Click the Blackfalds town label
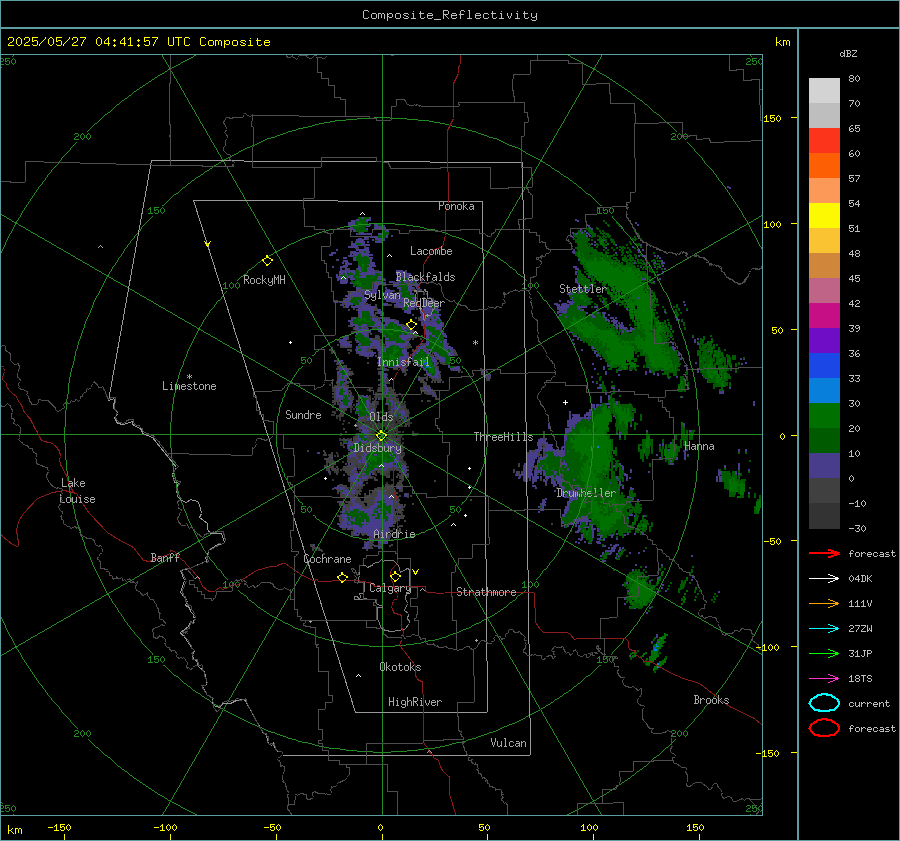The width and height of the screenshot is (900, 841). click(x=425, y=277)
